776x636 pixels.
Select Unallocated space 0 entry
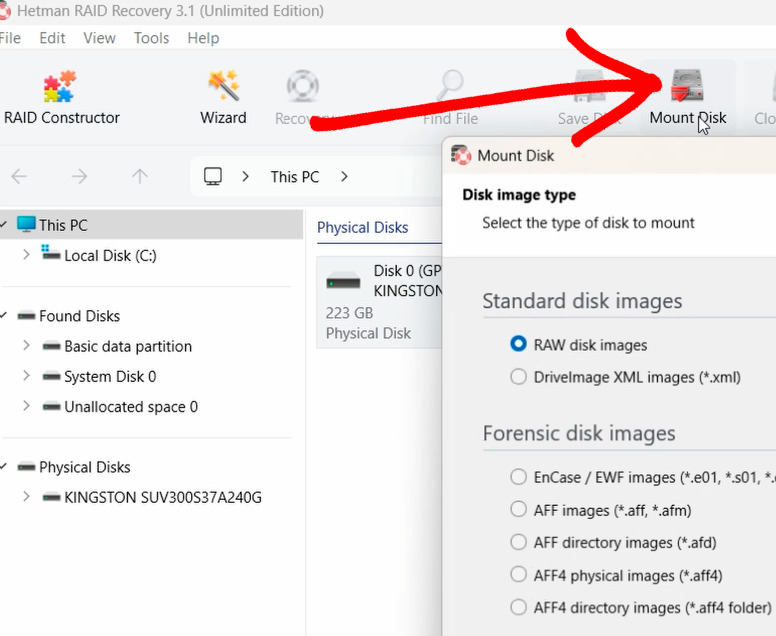131,407
